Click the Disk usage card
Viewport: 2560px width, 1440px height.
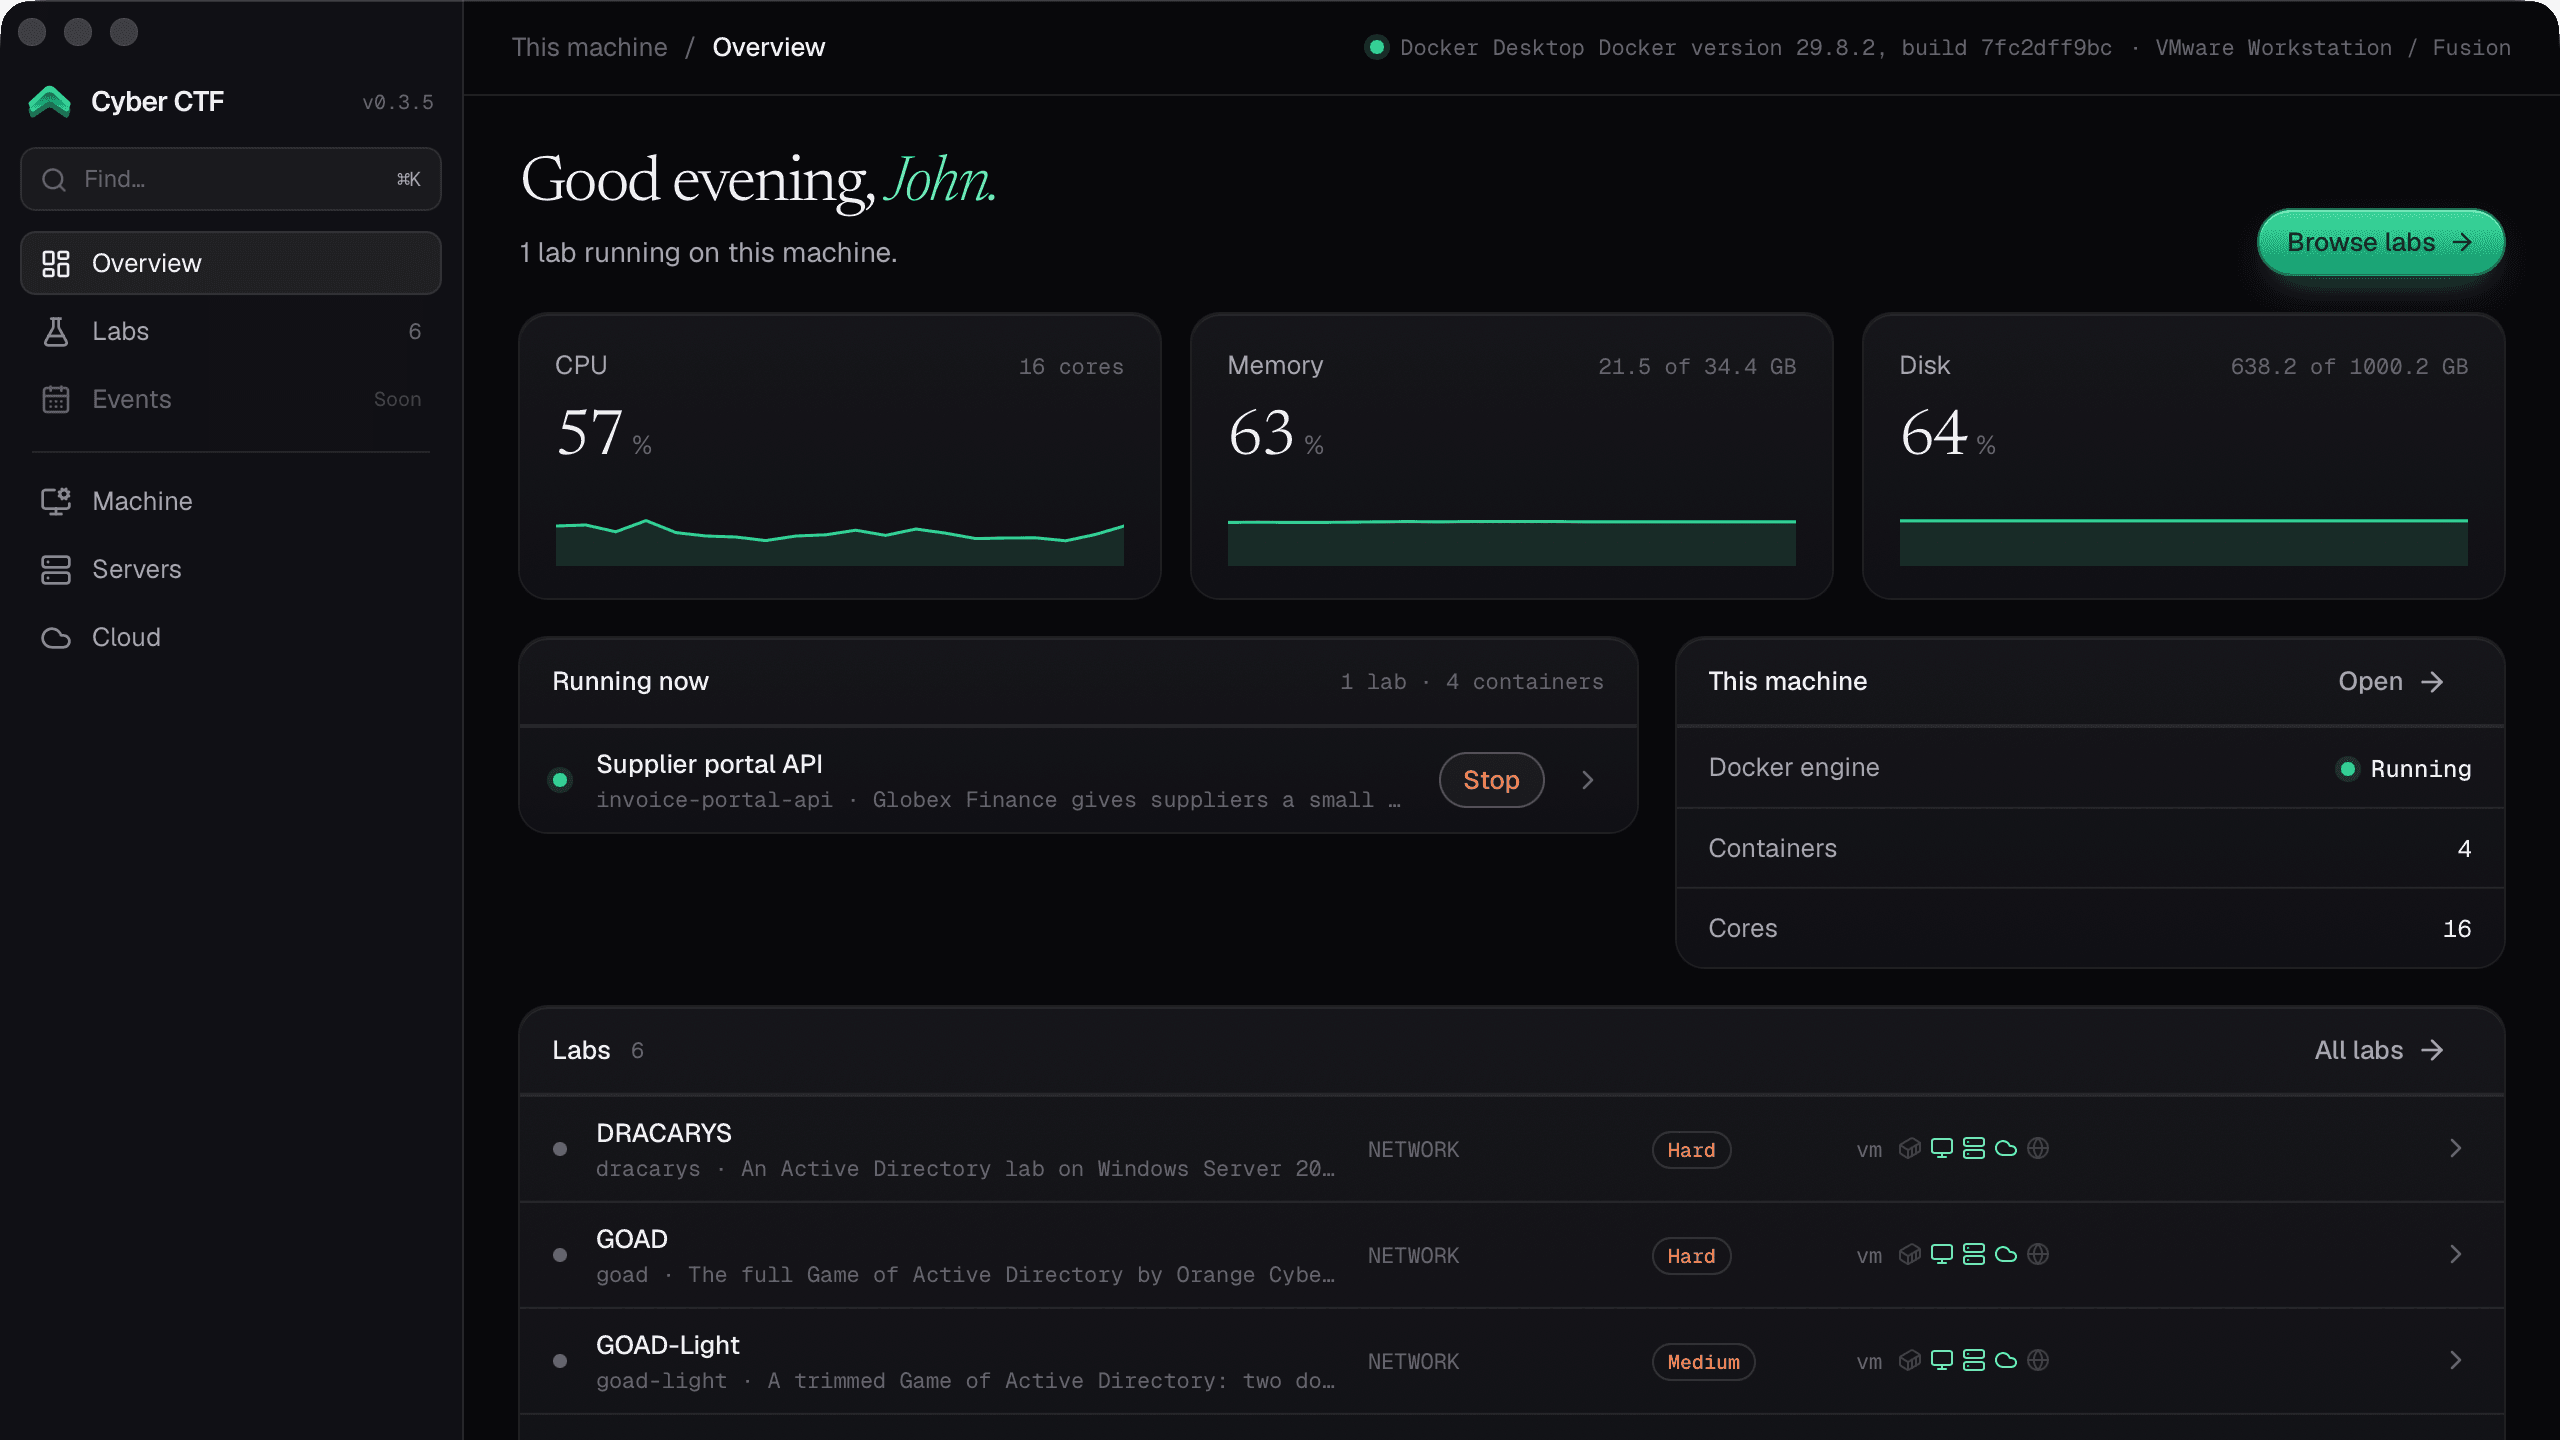tap(2183, 456)
